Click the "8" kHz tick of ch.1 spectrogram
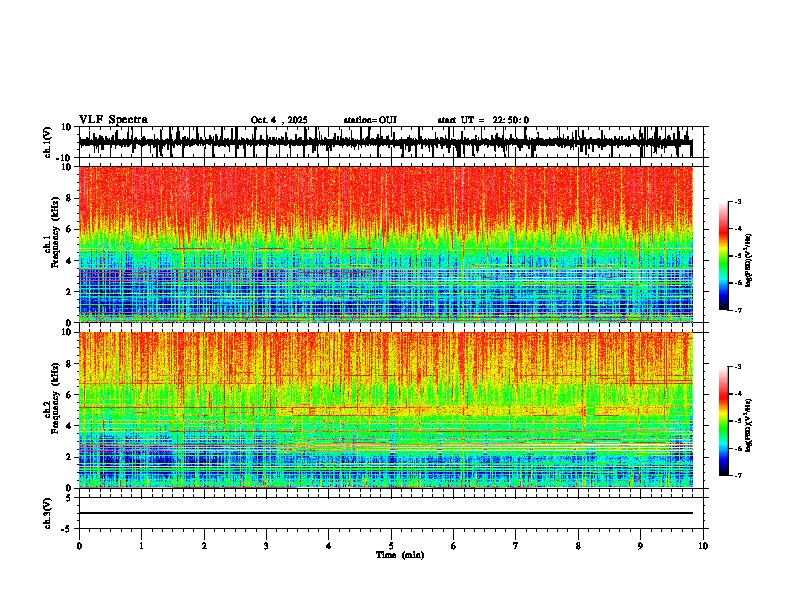 pos(70,198)
